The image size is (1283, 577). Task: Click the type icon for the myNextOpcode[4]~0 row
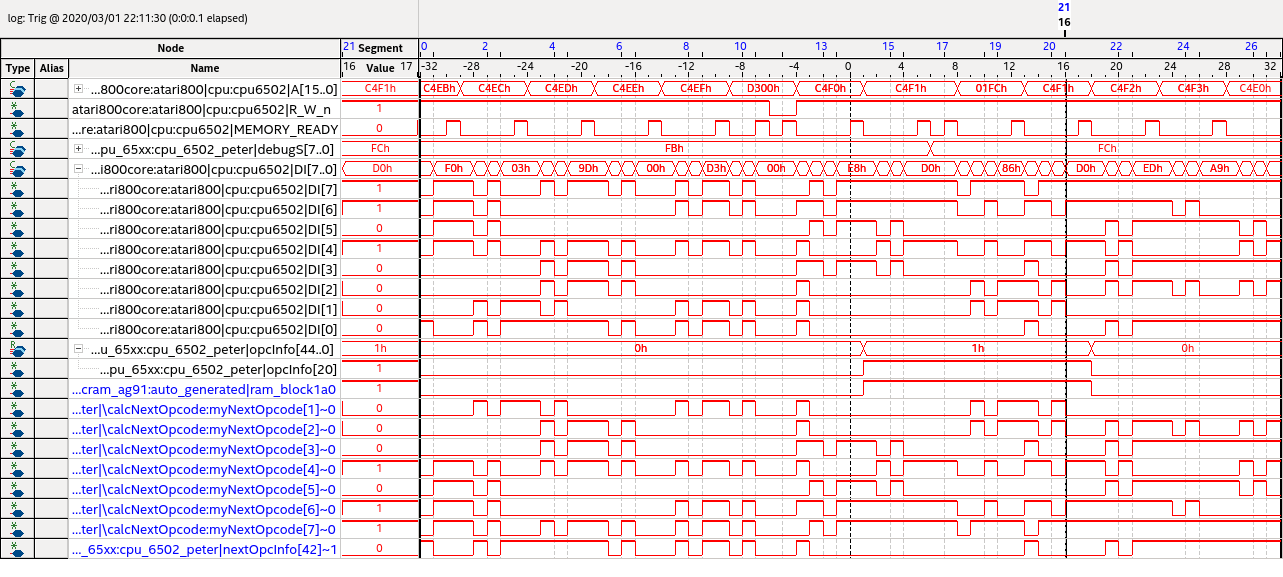click(x=18, y=469)
